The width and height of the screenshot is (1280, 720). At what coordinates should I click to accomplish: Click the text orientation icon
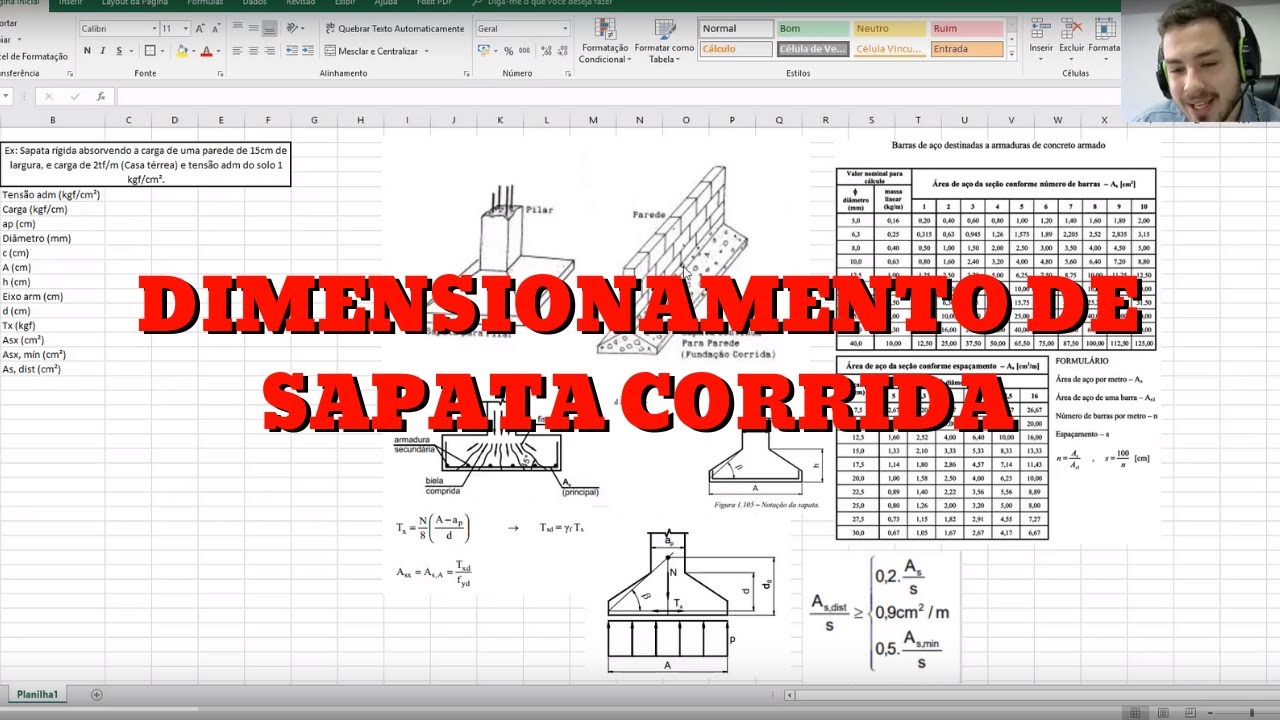[293, 29]
